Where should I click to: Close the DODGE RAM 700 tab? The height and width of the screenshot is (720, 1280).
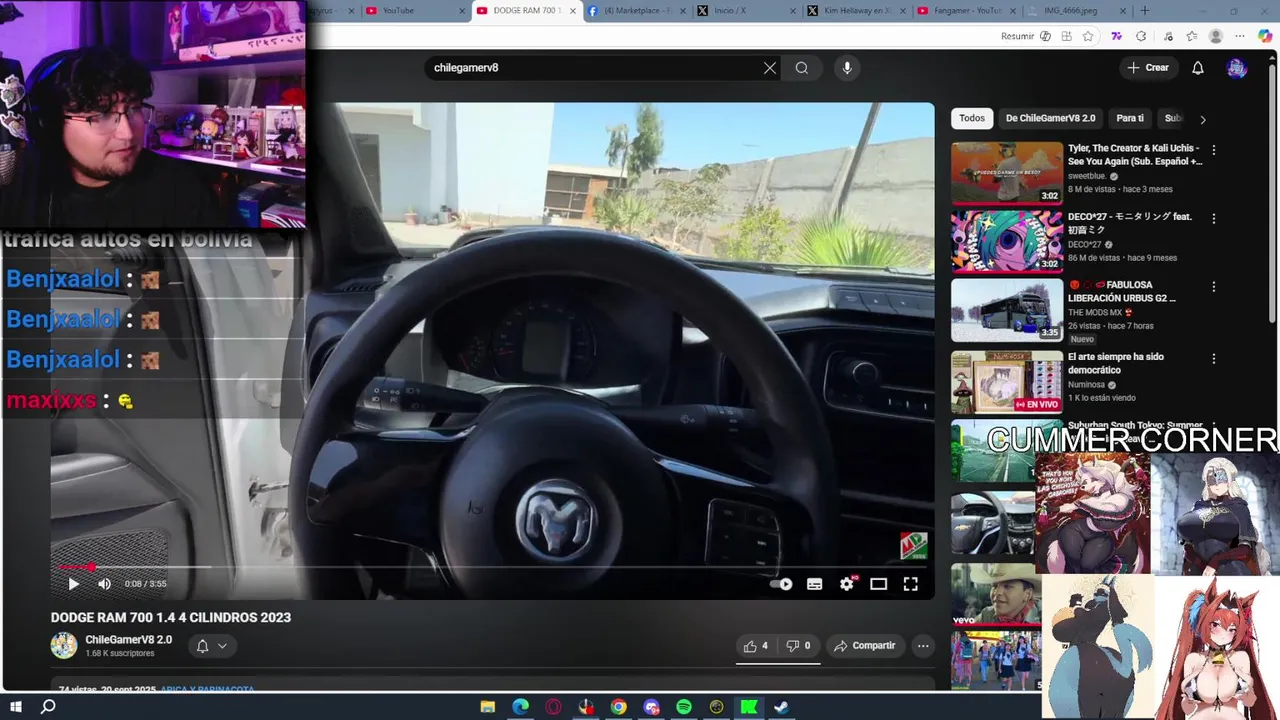tap(572, 11)
